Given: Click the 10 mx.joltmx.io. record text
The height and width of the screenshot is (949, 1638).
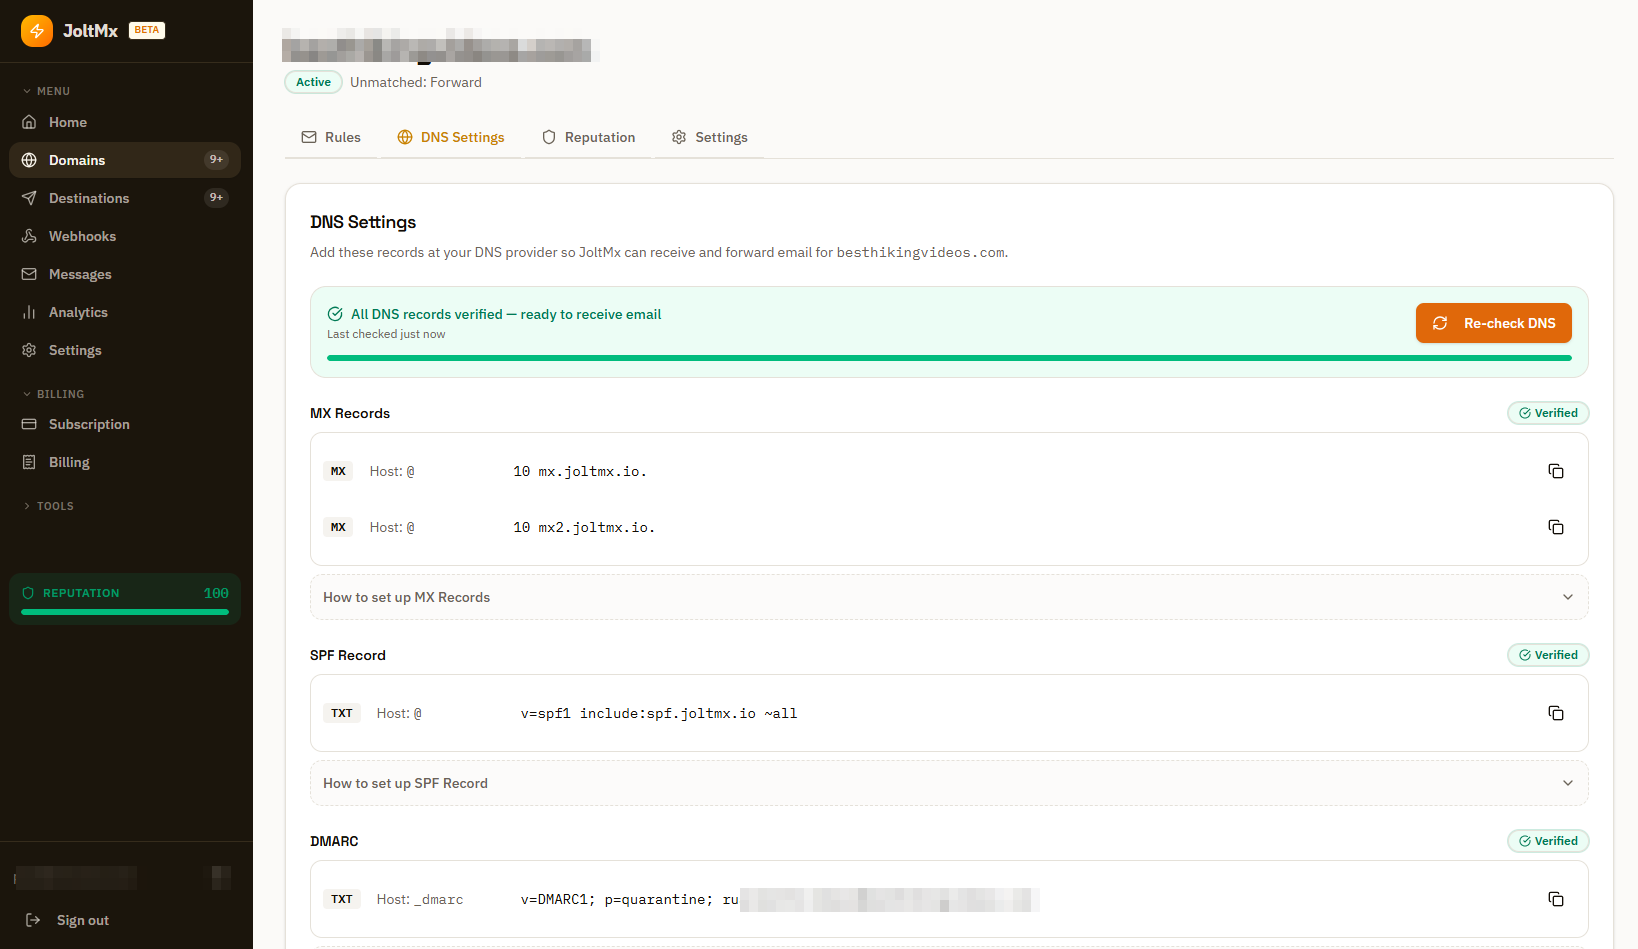Looking at the screenshot, I should pos(580,471).
